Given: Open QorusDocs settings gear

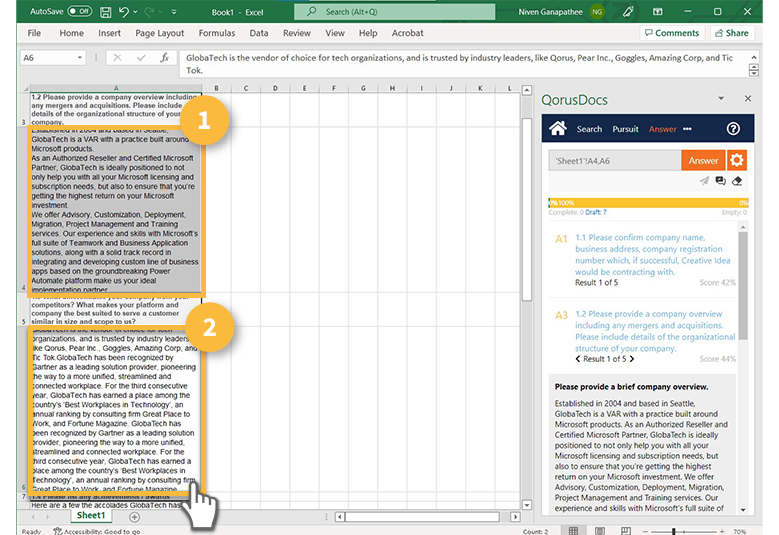Looking at the screenshot, I should click(736, 160).
